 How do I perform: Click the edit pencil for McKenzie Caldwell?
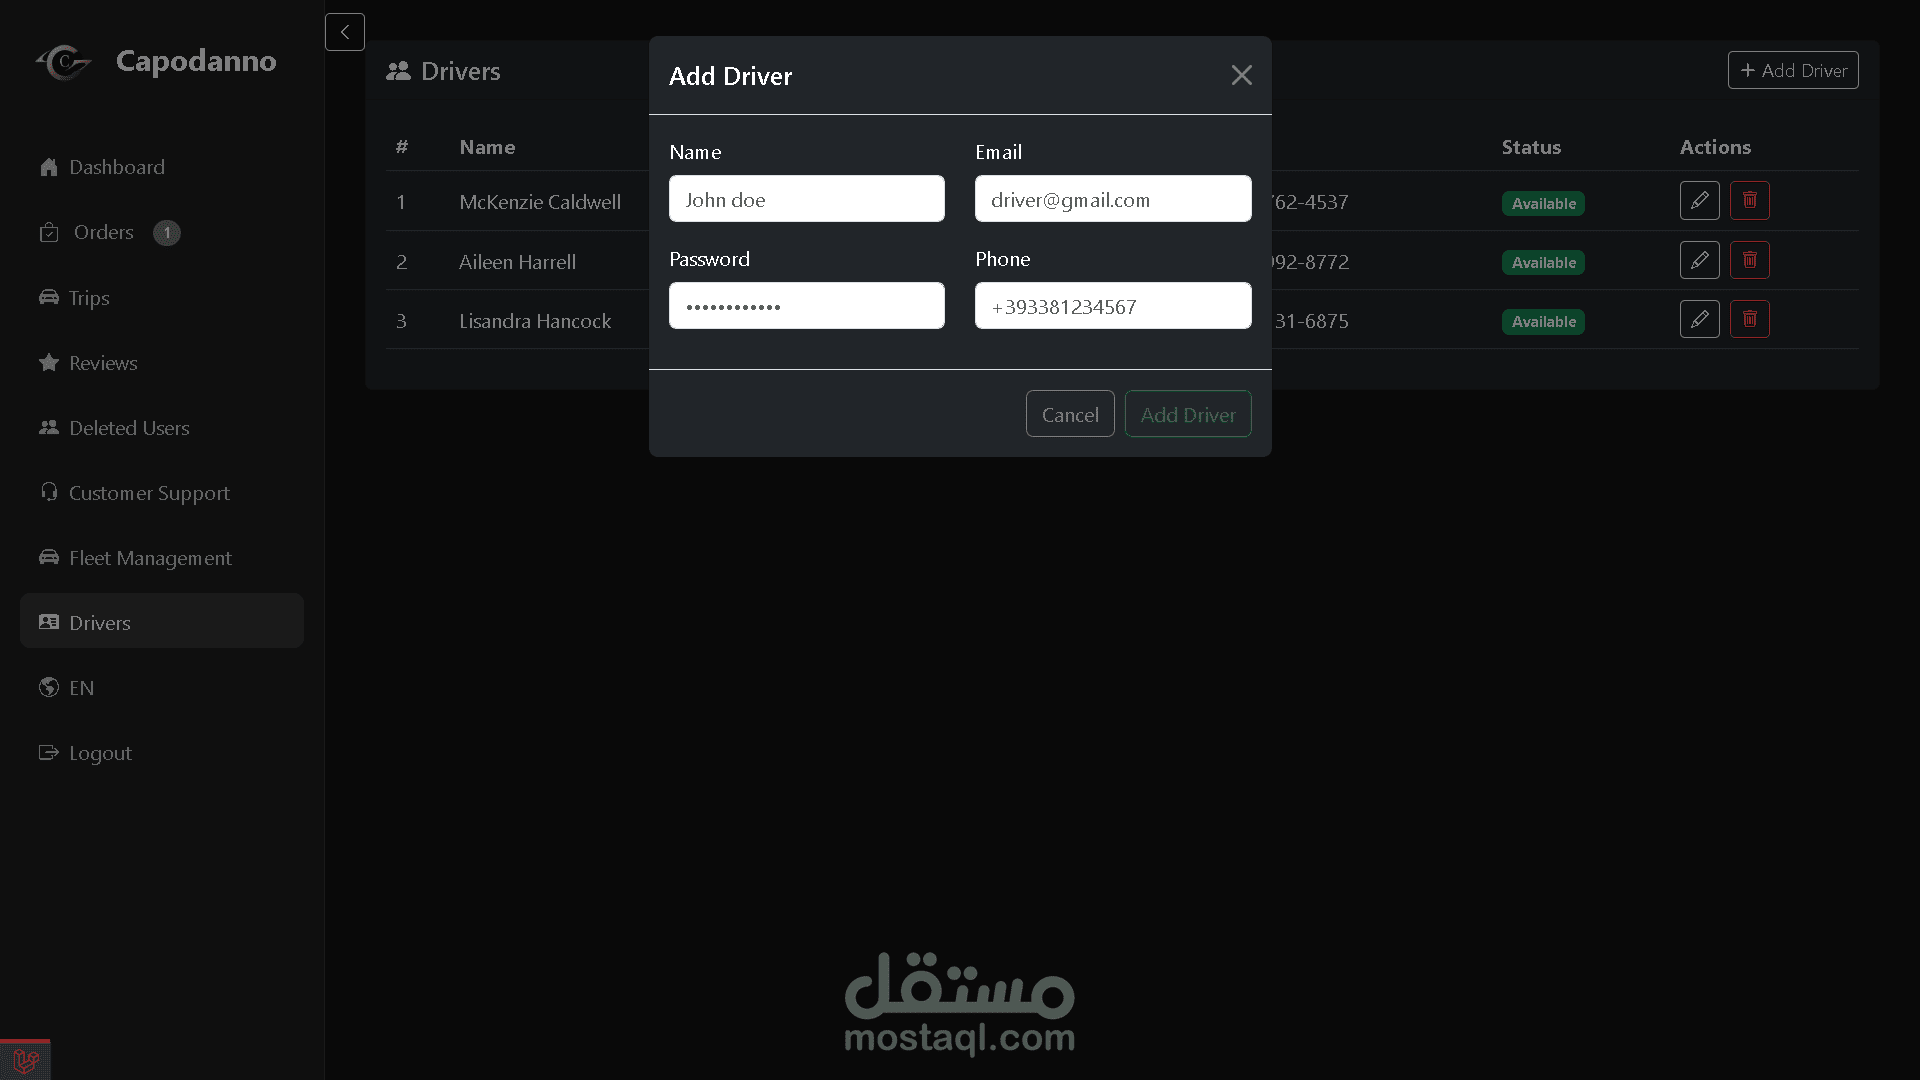[x=1699, y=200]
